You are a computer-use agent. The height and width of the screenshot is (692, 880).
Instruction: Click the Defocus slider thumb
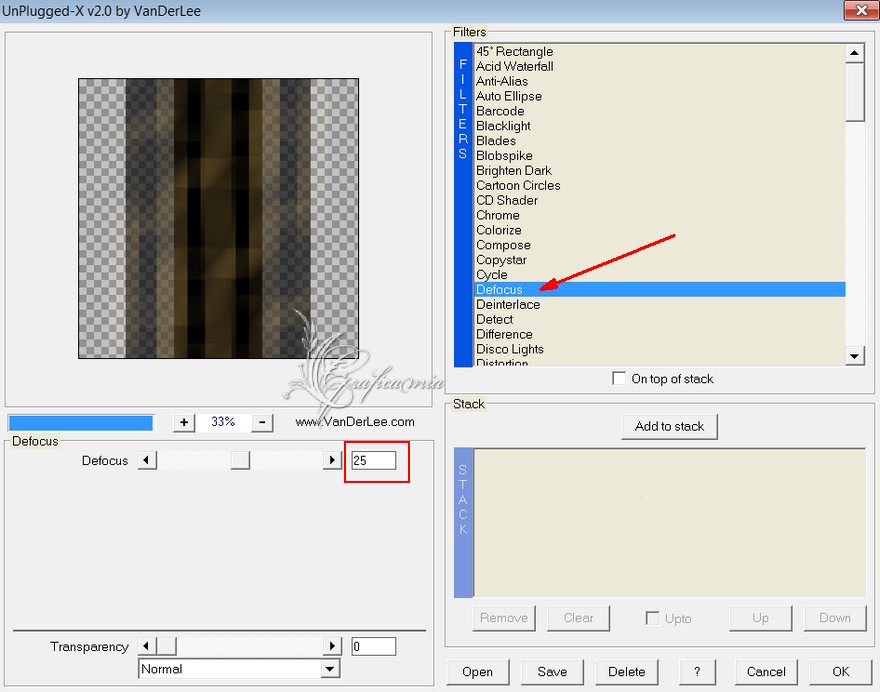(x=240, y=460)
